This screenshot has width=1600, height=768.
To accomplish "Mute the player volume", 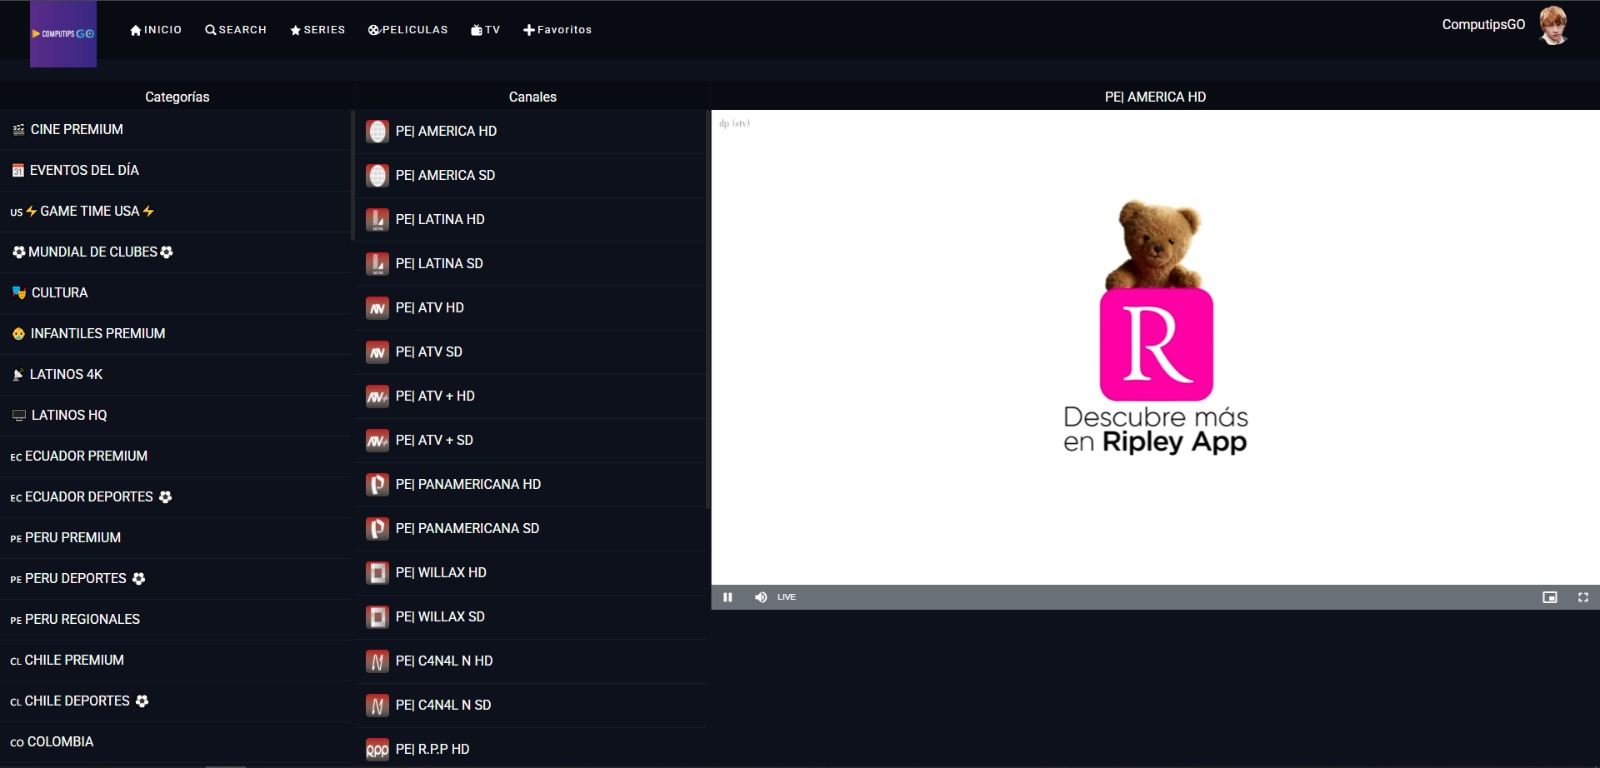I will [761, 597].
